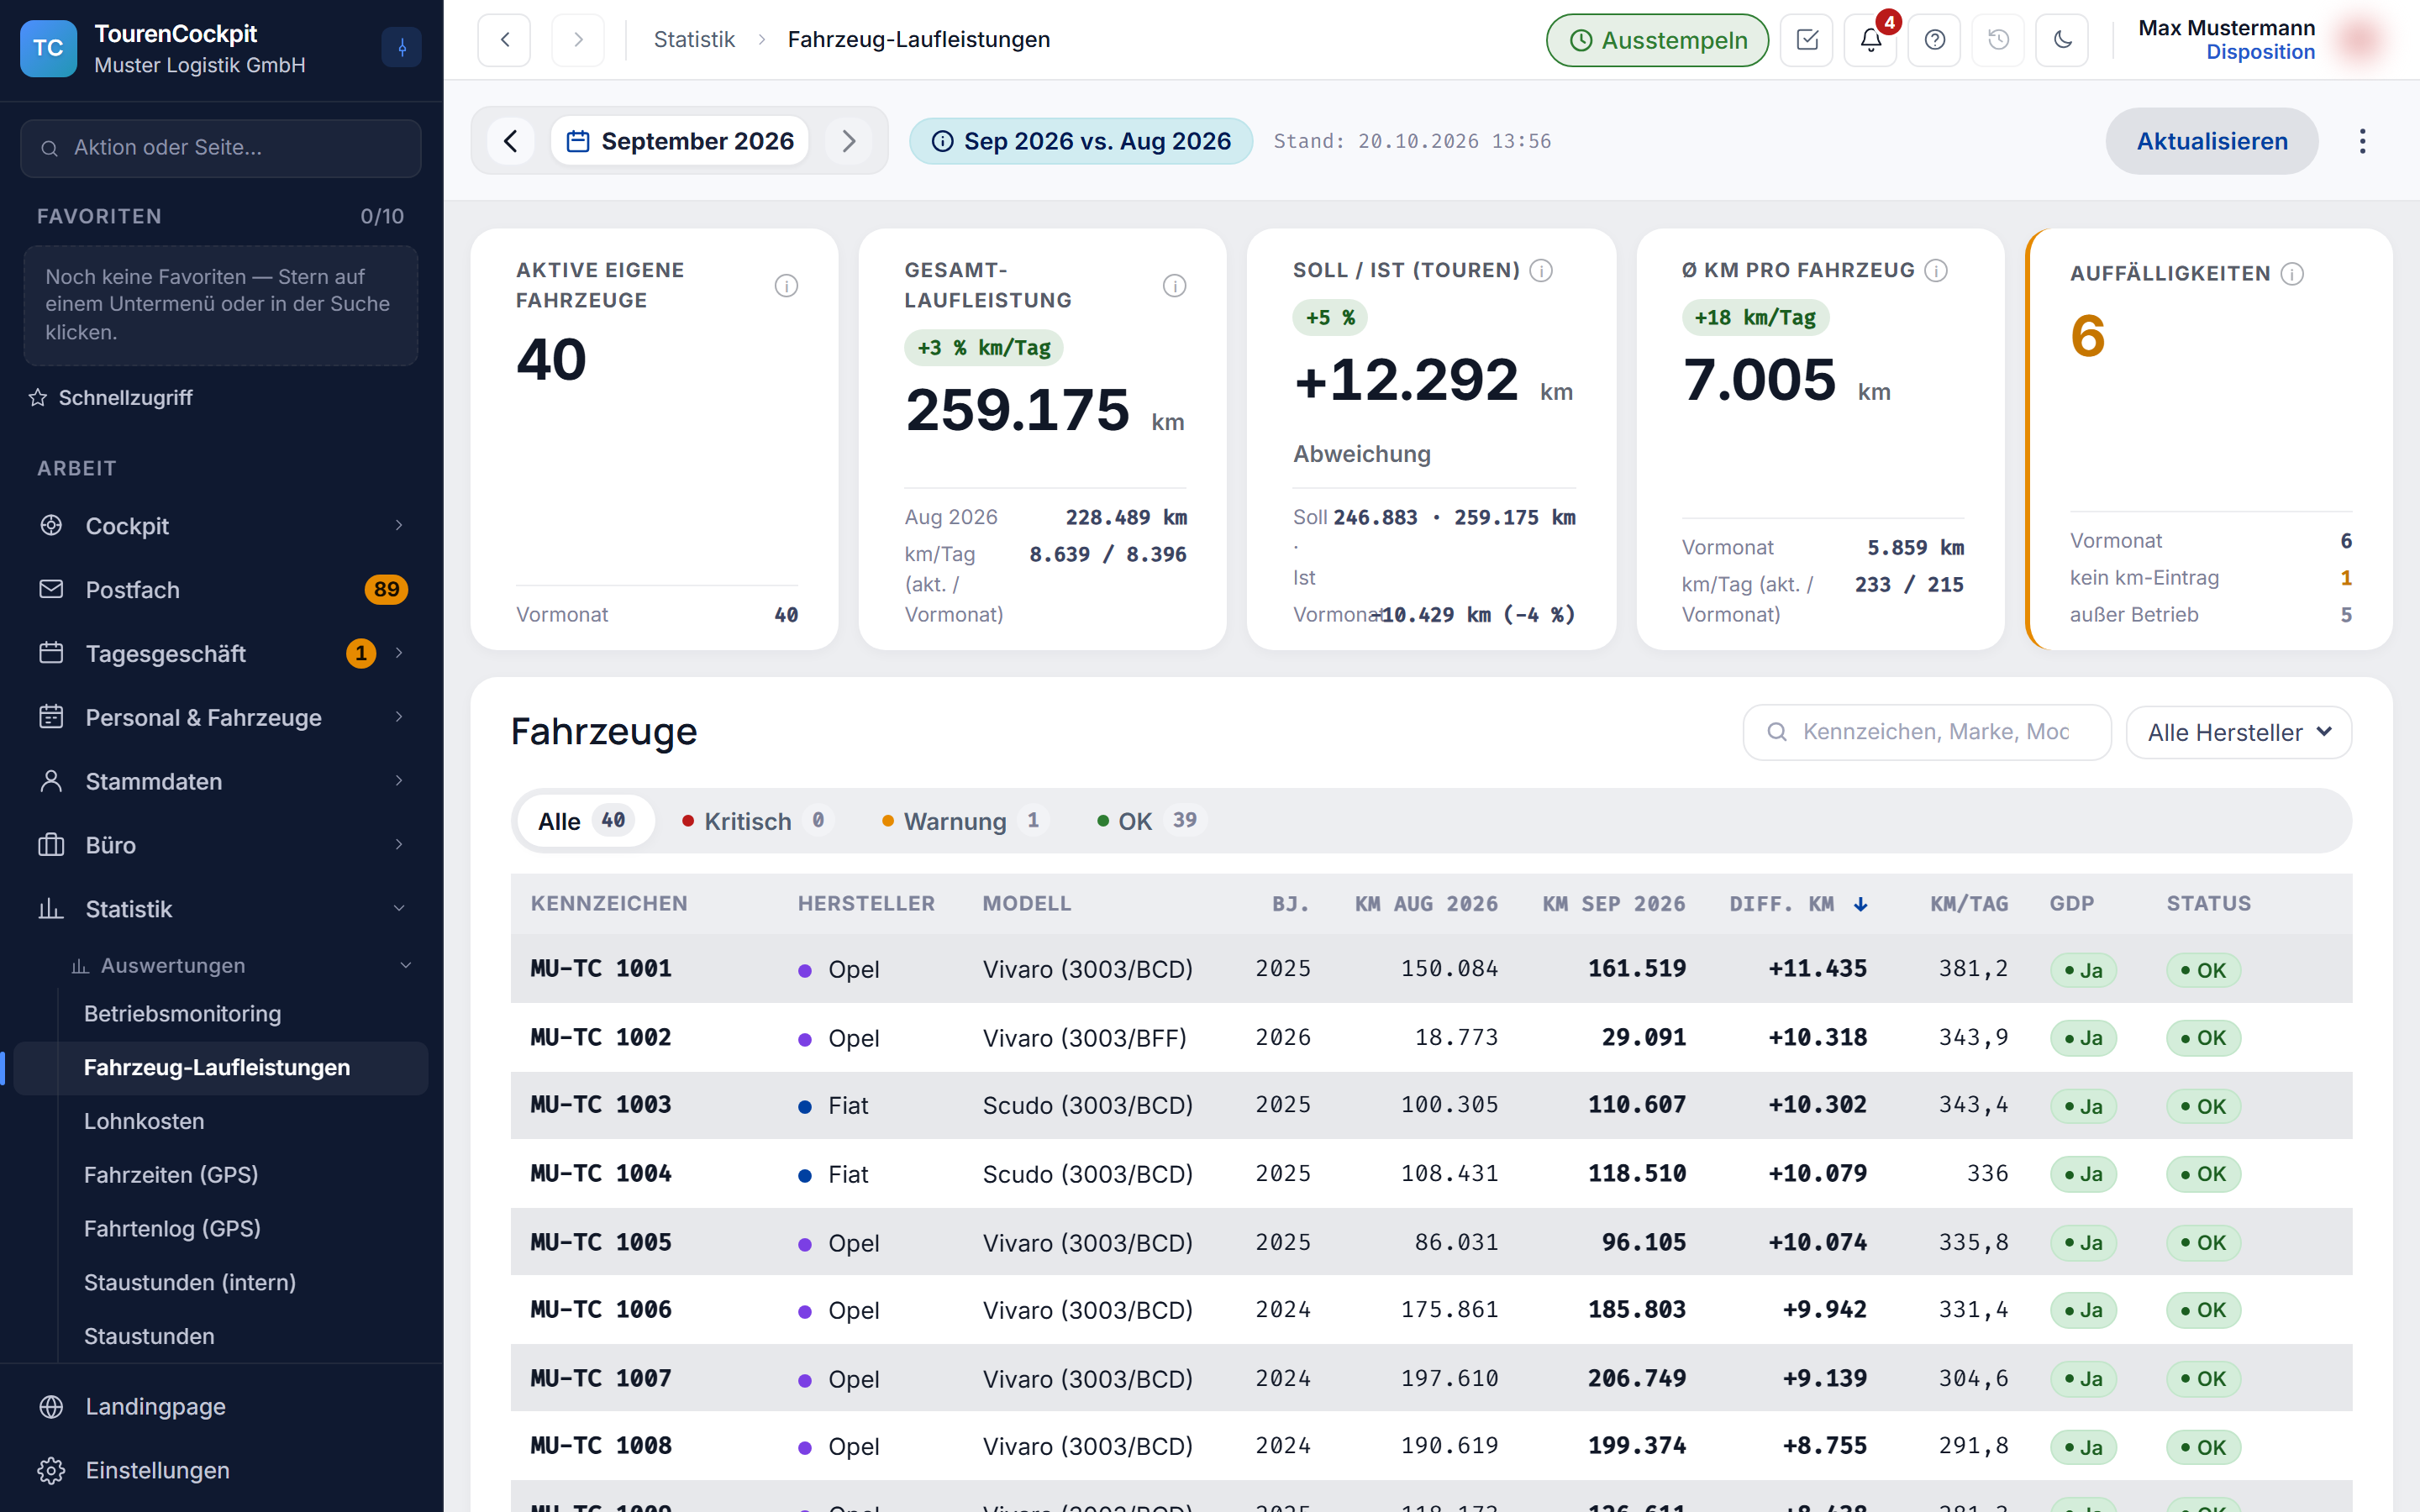2420x1512 pixels.
Task: Go forward with the header forward arrow
Action: point(578,40)
